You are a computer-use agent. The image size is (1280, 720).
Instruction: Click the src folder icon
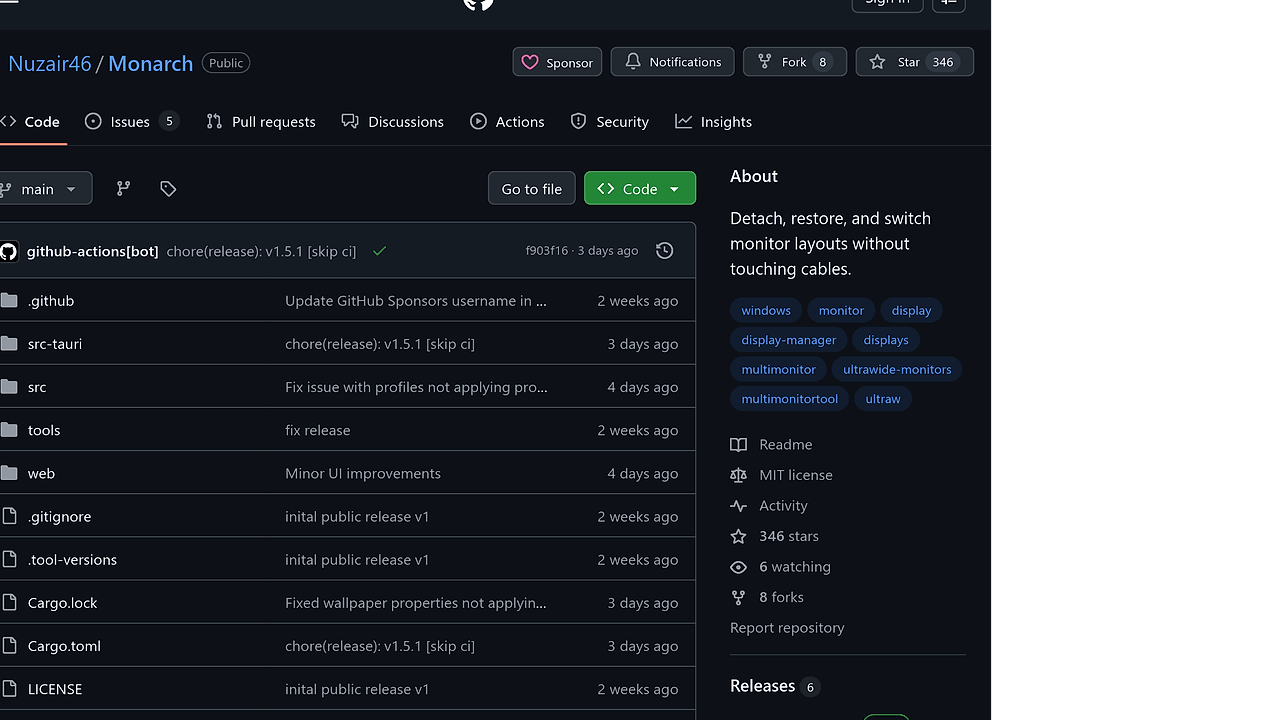coord(9,386)
